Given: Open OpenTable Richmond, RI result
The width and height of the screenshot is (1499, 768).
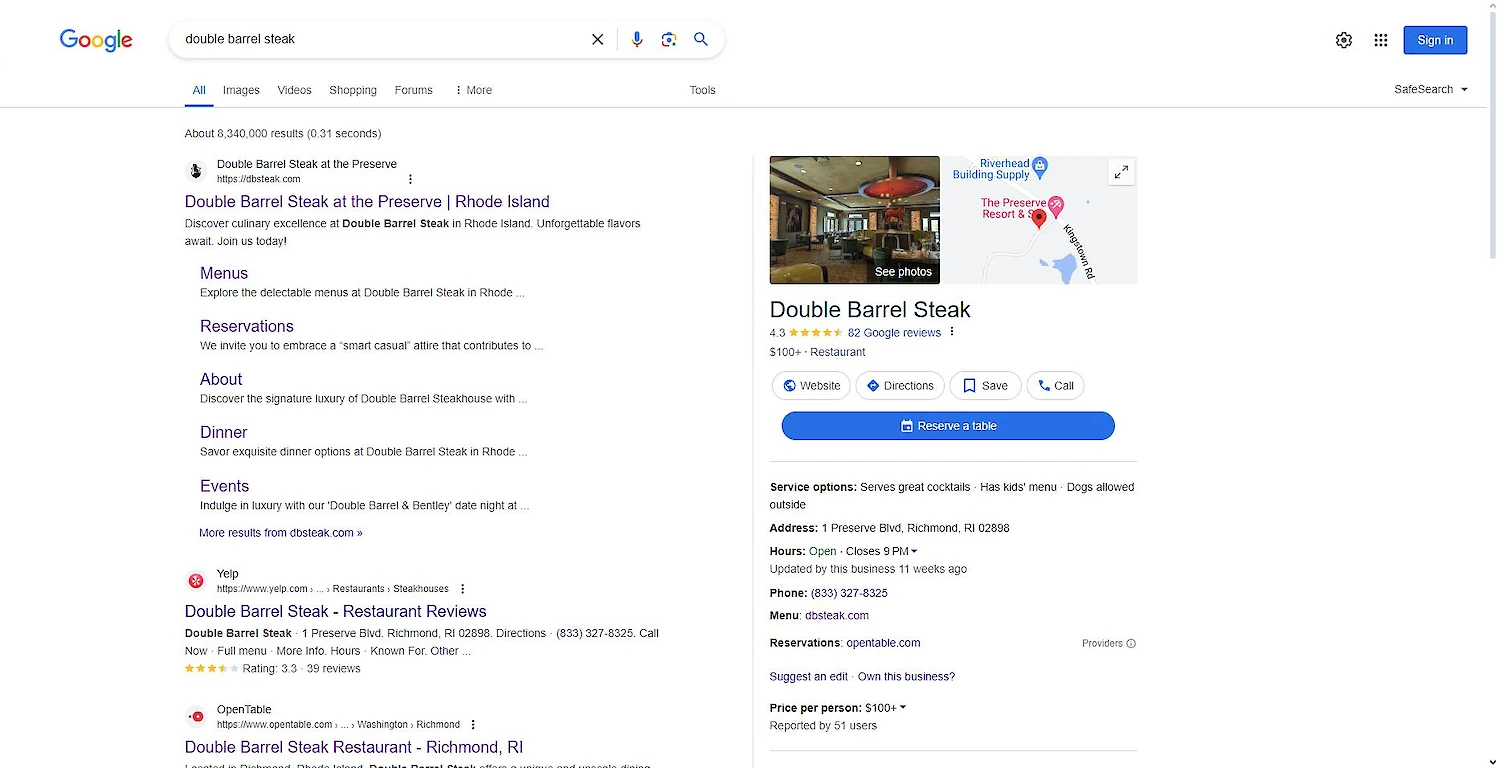Looking at the screenshot, I should 354,747.
